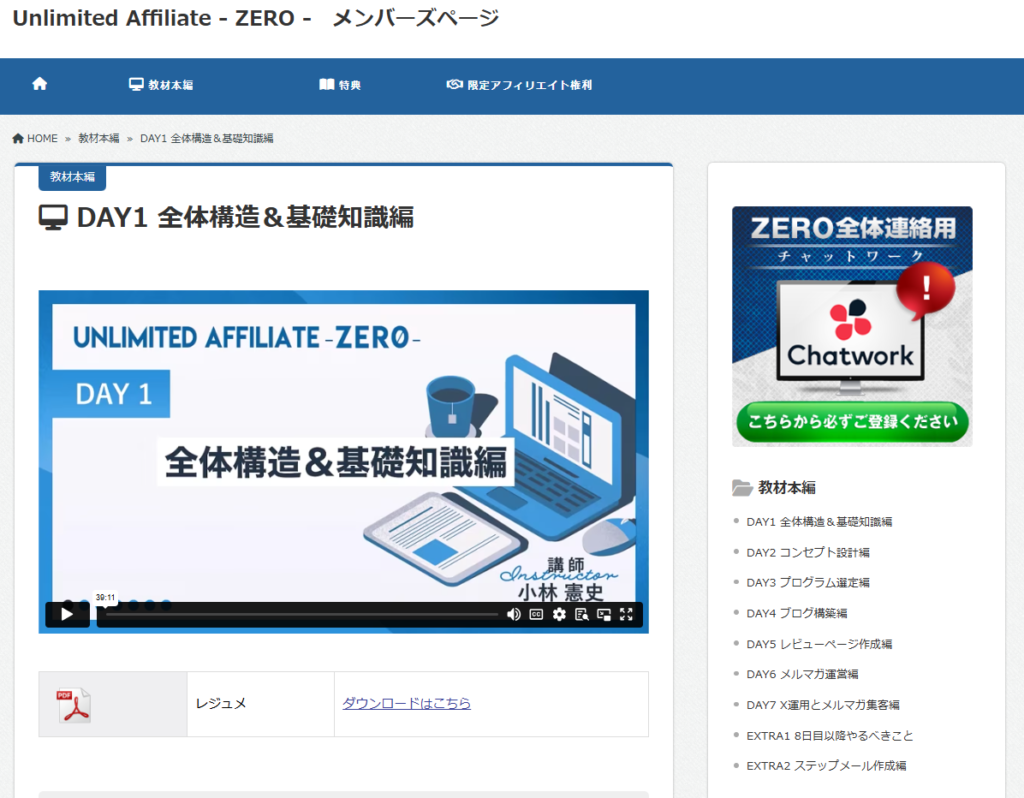The image size is (1024, 798).
Task: Open EXTRA2 ステップメール作成編 in the sidebar
Action: coord(825,766)
